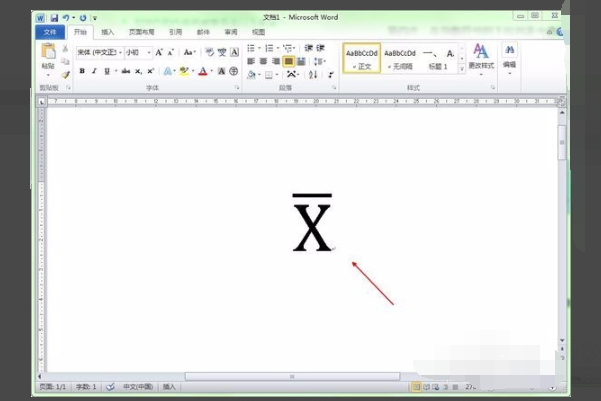Open the Font dialog launcher in 字体 group

coord(237,88)
